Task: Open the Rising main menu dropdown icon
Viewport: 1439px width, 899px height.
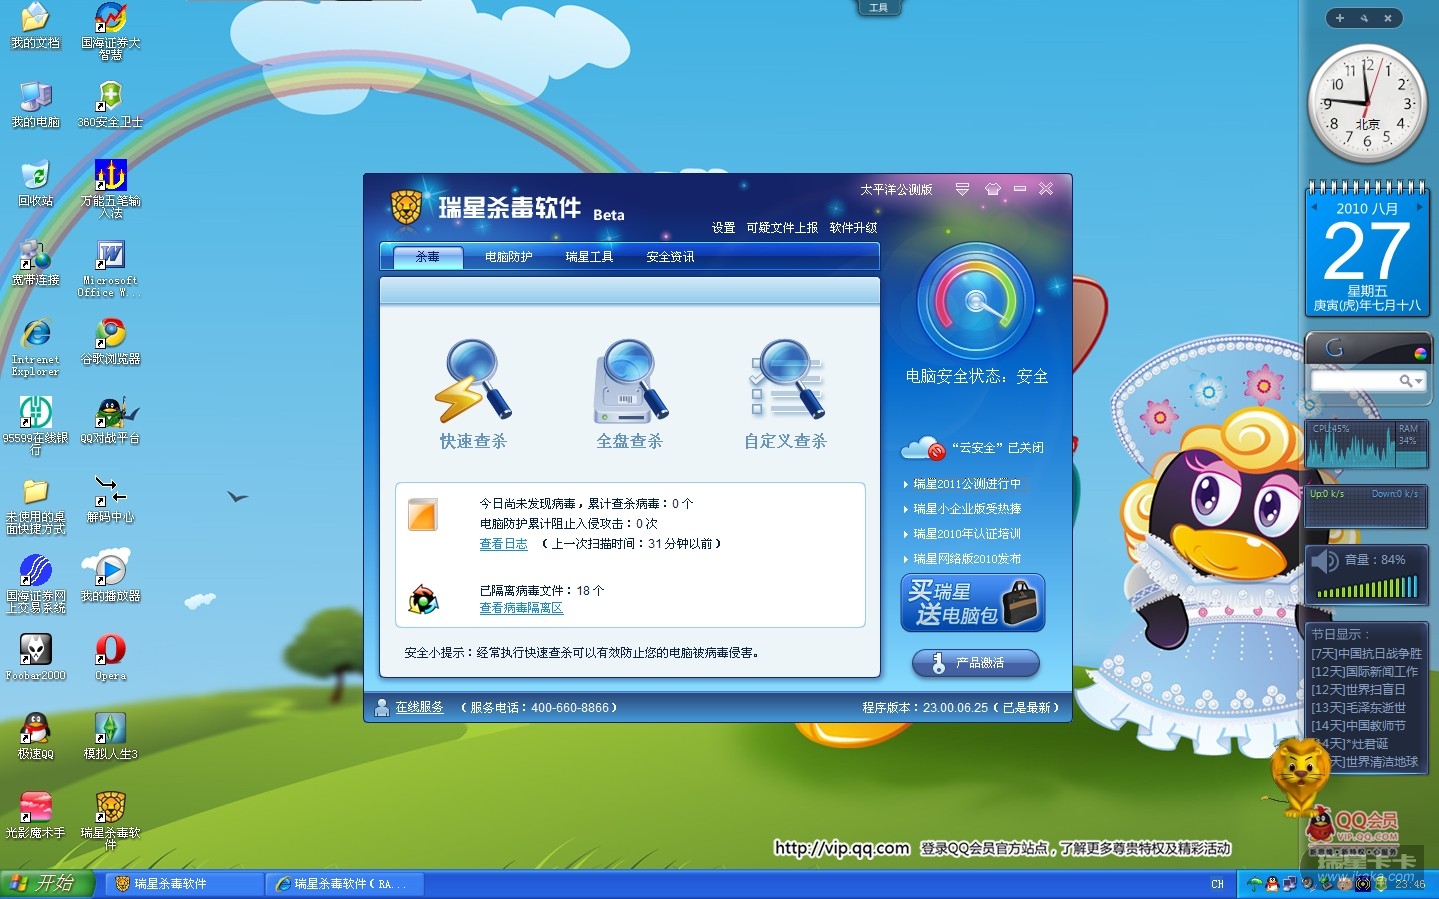Action: [x=962, y=189]
